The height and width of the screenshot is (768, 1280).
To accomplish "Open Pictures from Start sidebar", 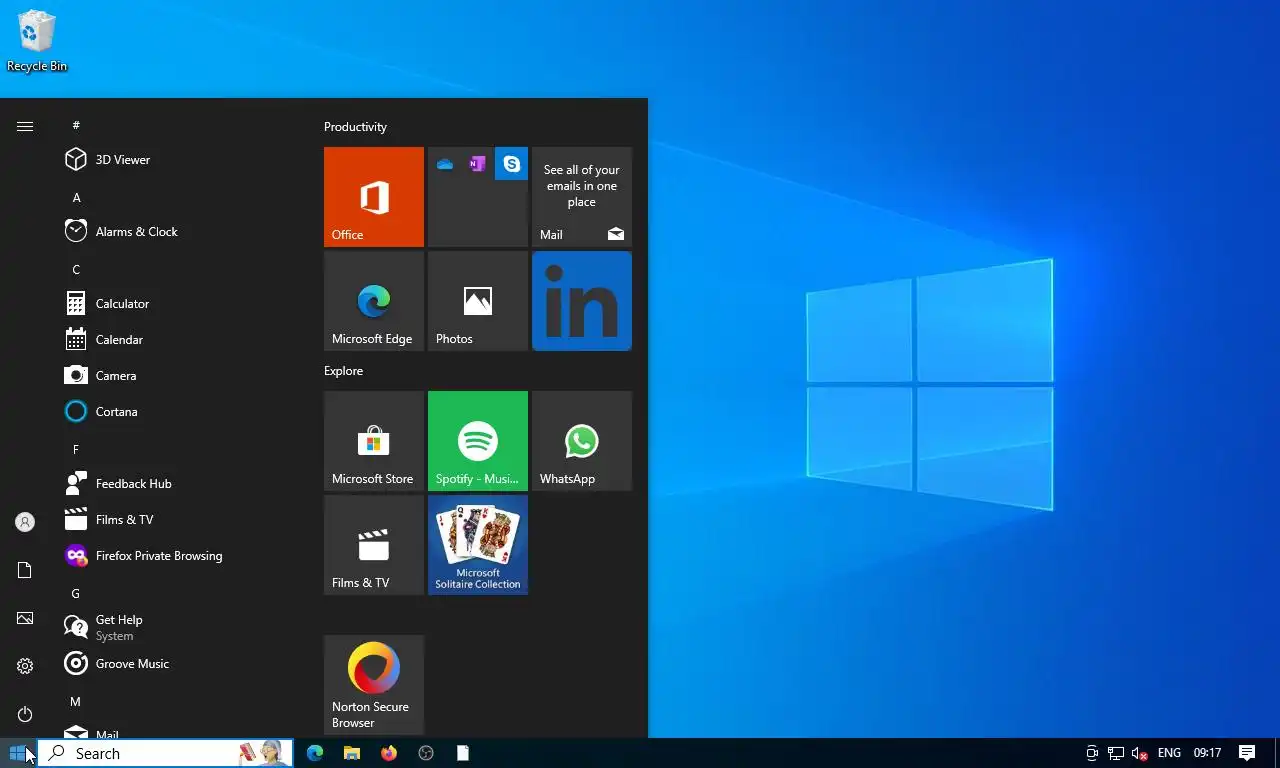I will (25, 618).
